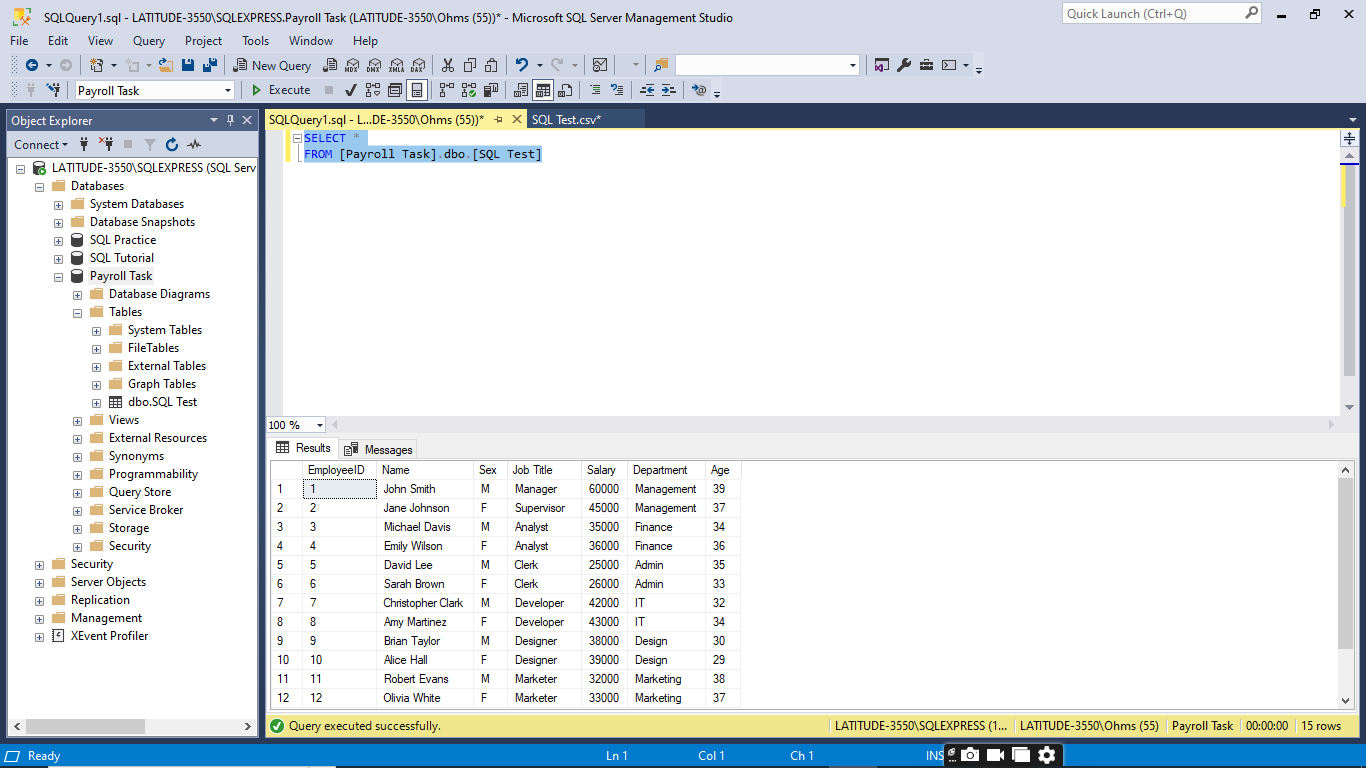Open a new MDX query
Screen dimensions: 1366x768
point(352,65)
